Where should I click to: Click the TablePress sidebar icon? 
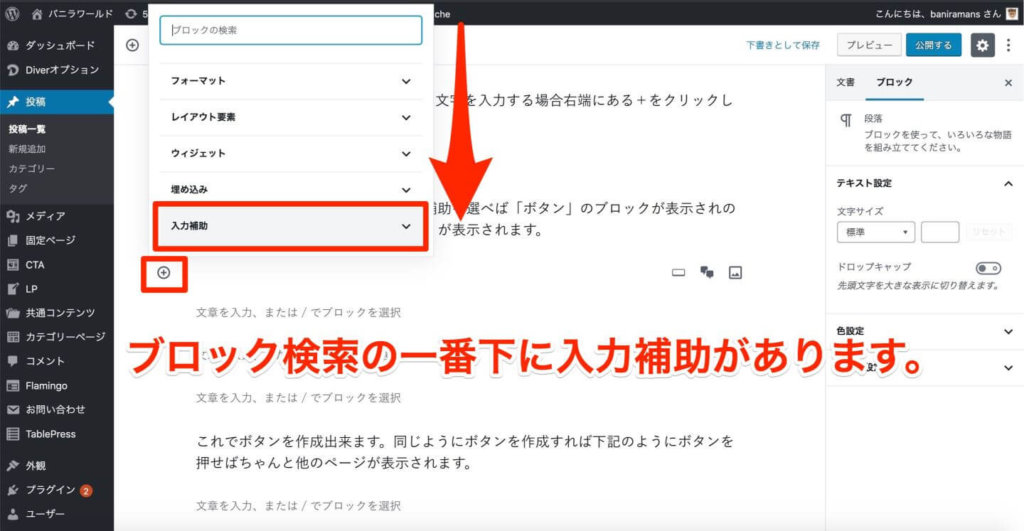click(12, 434)
